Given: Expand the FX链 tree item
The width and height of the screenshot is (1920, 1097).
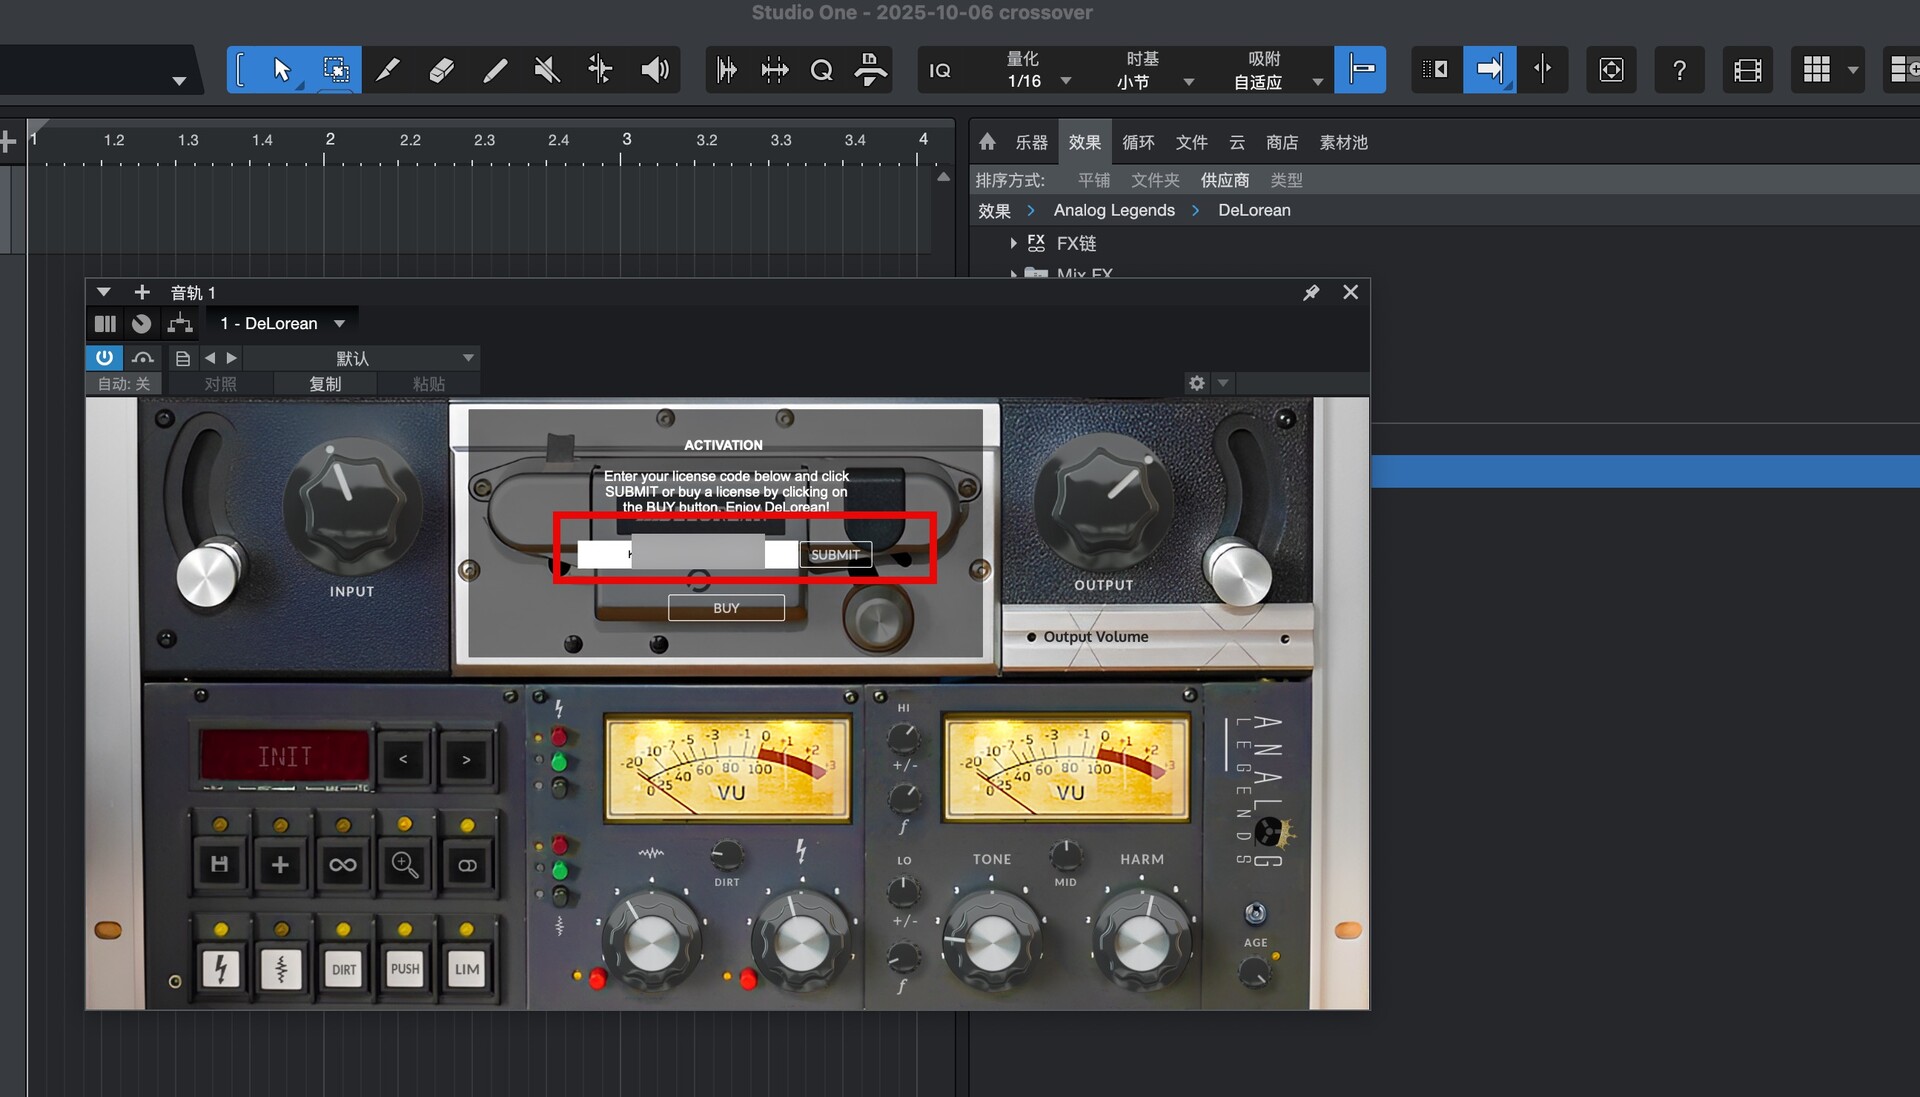Looking at the screenshot, I should tap(1013, 243).
